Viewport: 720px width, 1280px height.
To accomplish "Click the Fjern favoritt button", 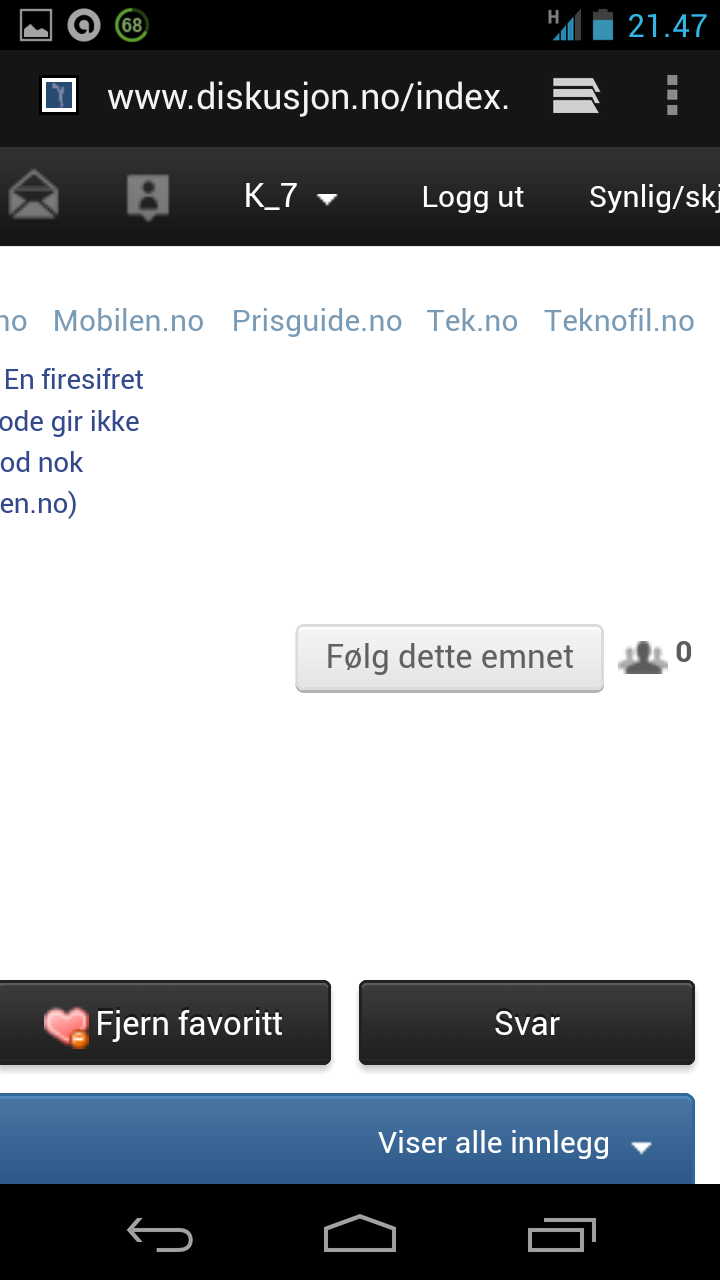I will pyautogui.click(x=162, y=1023).
